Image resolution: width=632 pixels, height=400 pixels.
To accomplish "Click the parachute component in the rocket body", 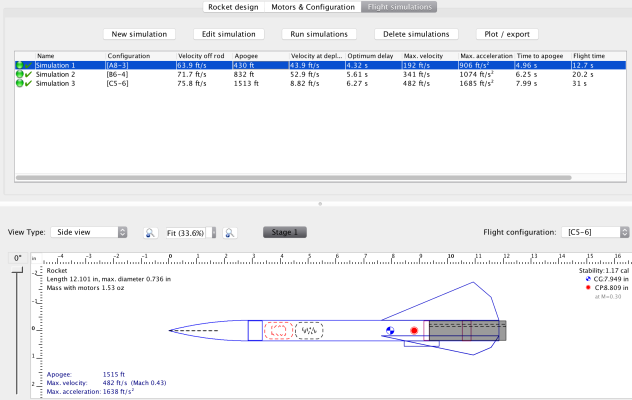I will (x=279, y=329).
